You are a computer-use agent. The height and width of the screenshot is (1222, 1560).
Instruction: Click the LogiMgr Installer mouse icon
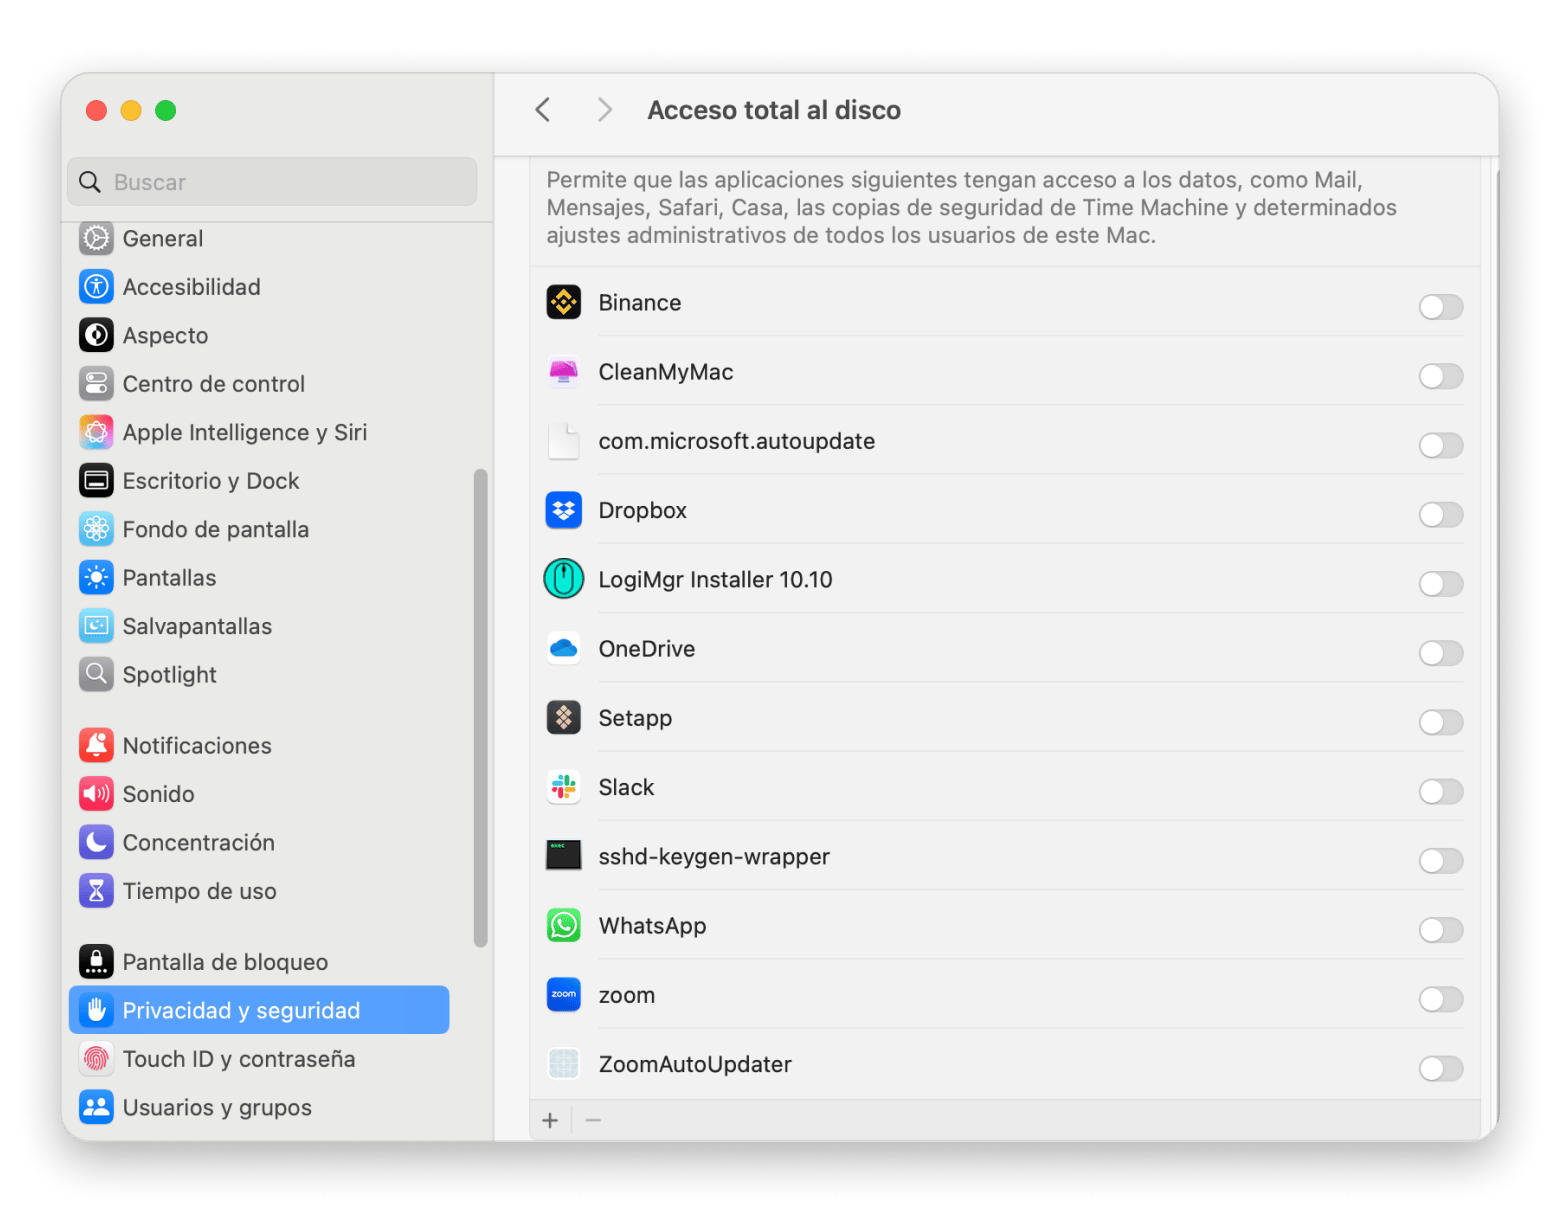pyautogui.click(x=564, y=580)
